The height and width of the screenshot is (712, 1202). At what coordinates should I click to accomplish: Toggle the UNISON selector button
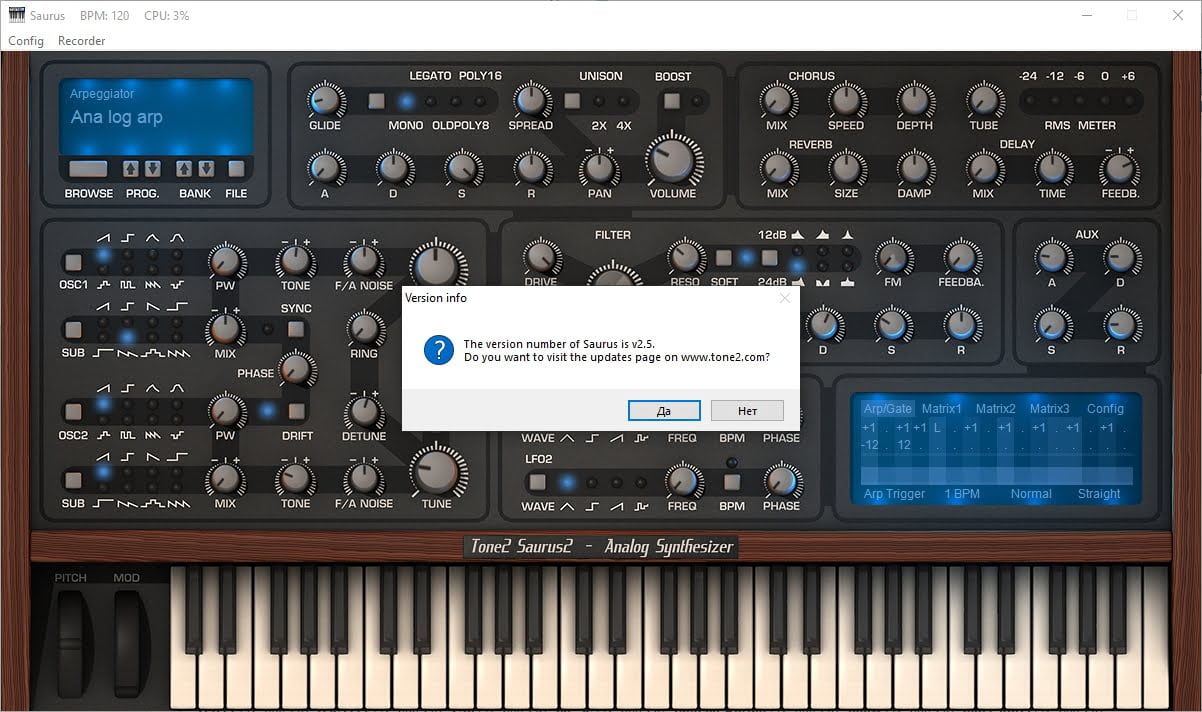click(x=572, y=101)
